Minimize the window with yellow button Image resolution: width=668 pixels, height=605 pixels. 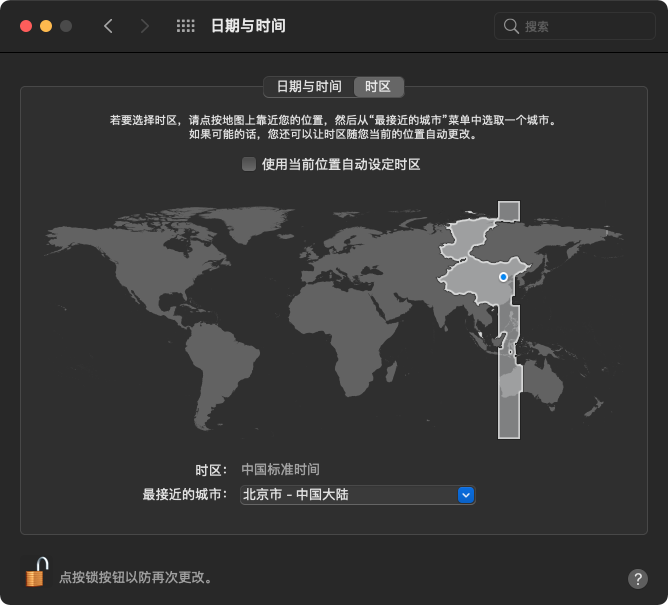tap(45, 26)
